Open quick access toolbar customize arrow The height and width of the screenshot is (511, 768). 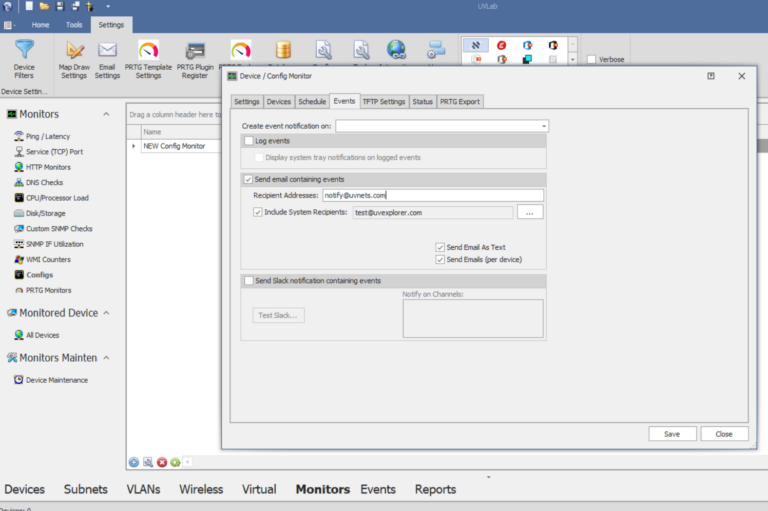point(108,6)
